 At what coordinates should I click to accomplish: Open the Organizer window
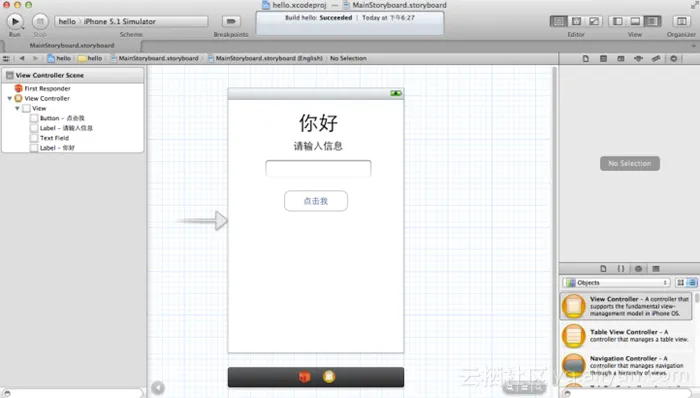681,21
